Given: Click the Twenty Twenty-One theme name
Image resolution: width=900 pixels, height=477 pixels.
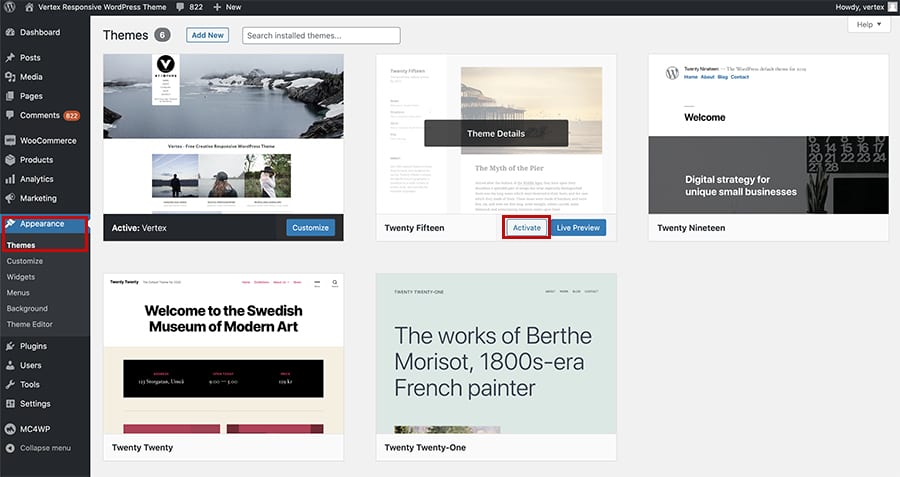Looking at the screenshot, I should [x=425, y=447].
